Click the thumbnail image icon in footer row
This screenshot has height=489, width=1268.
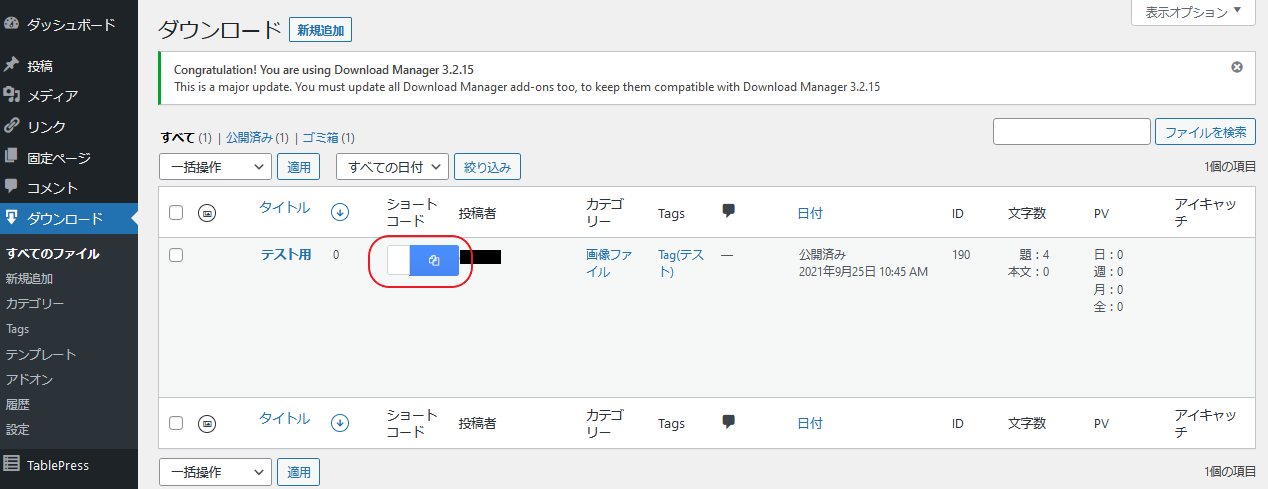pyautogui.click(x=207, y=423)
